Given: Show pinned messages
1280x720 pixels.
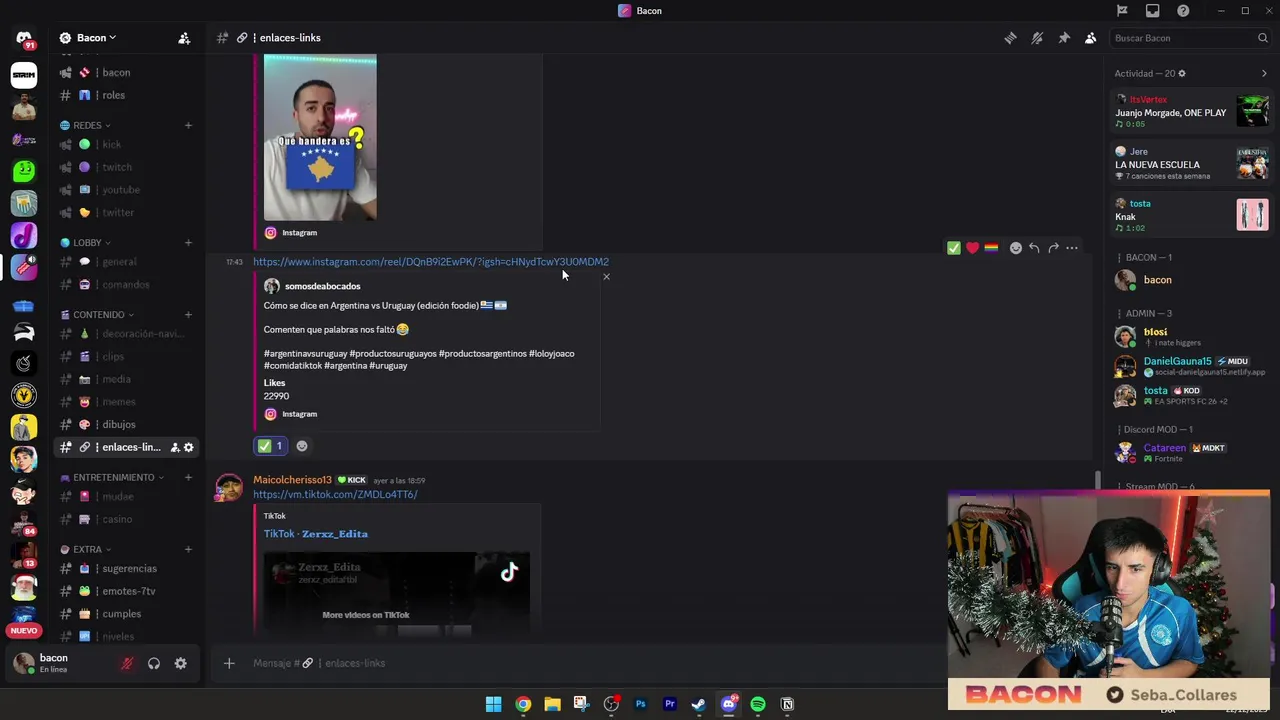Looking at the screenshot, I should [1064, 38].
